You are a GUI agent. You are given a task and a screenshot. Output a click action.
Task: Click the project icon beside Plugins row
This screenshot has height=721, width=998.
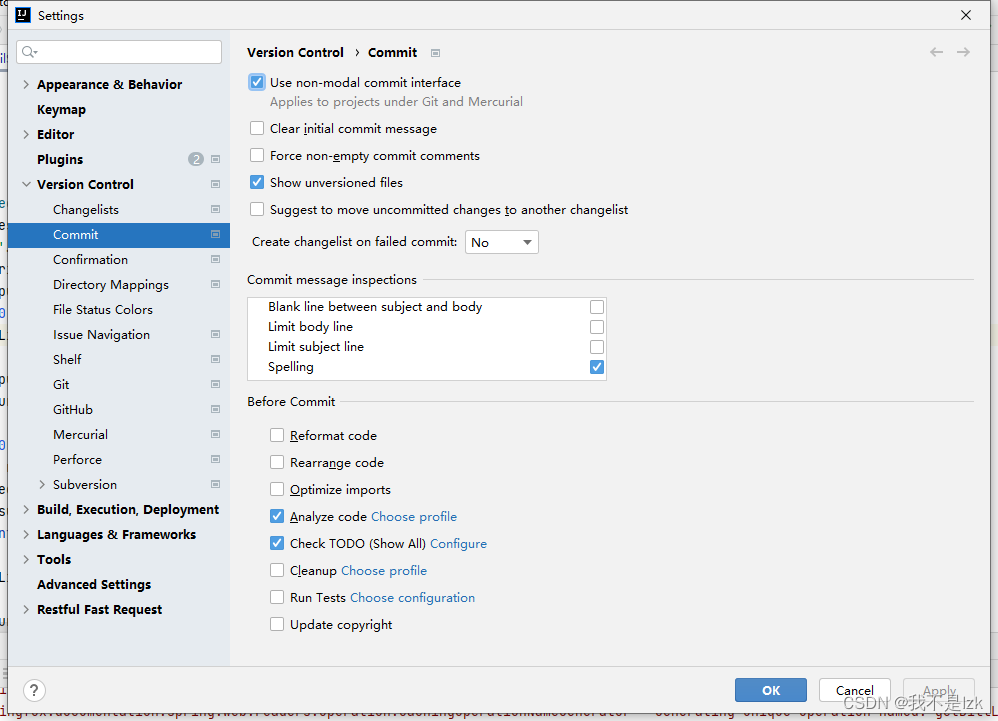coord(215,159)
